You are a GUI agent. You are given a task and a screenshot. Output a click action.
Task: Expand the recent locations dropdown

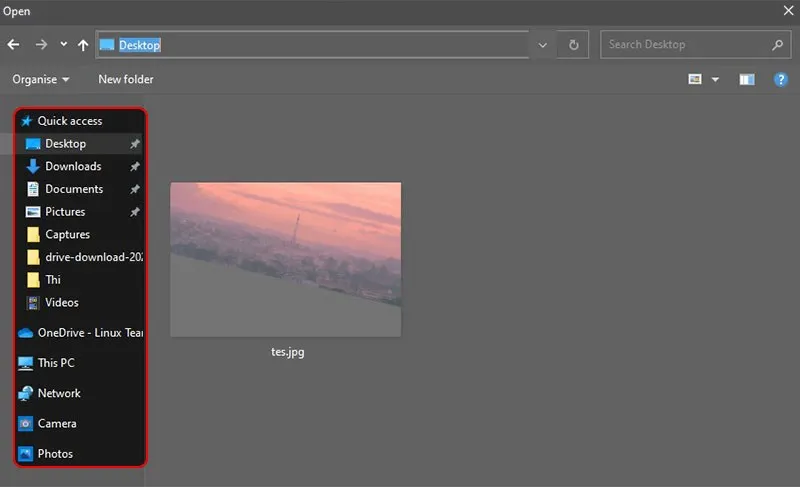tap(64, 45)
